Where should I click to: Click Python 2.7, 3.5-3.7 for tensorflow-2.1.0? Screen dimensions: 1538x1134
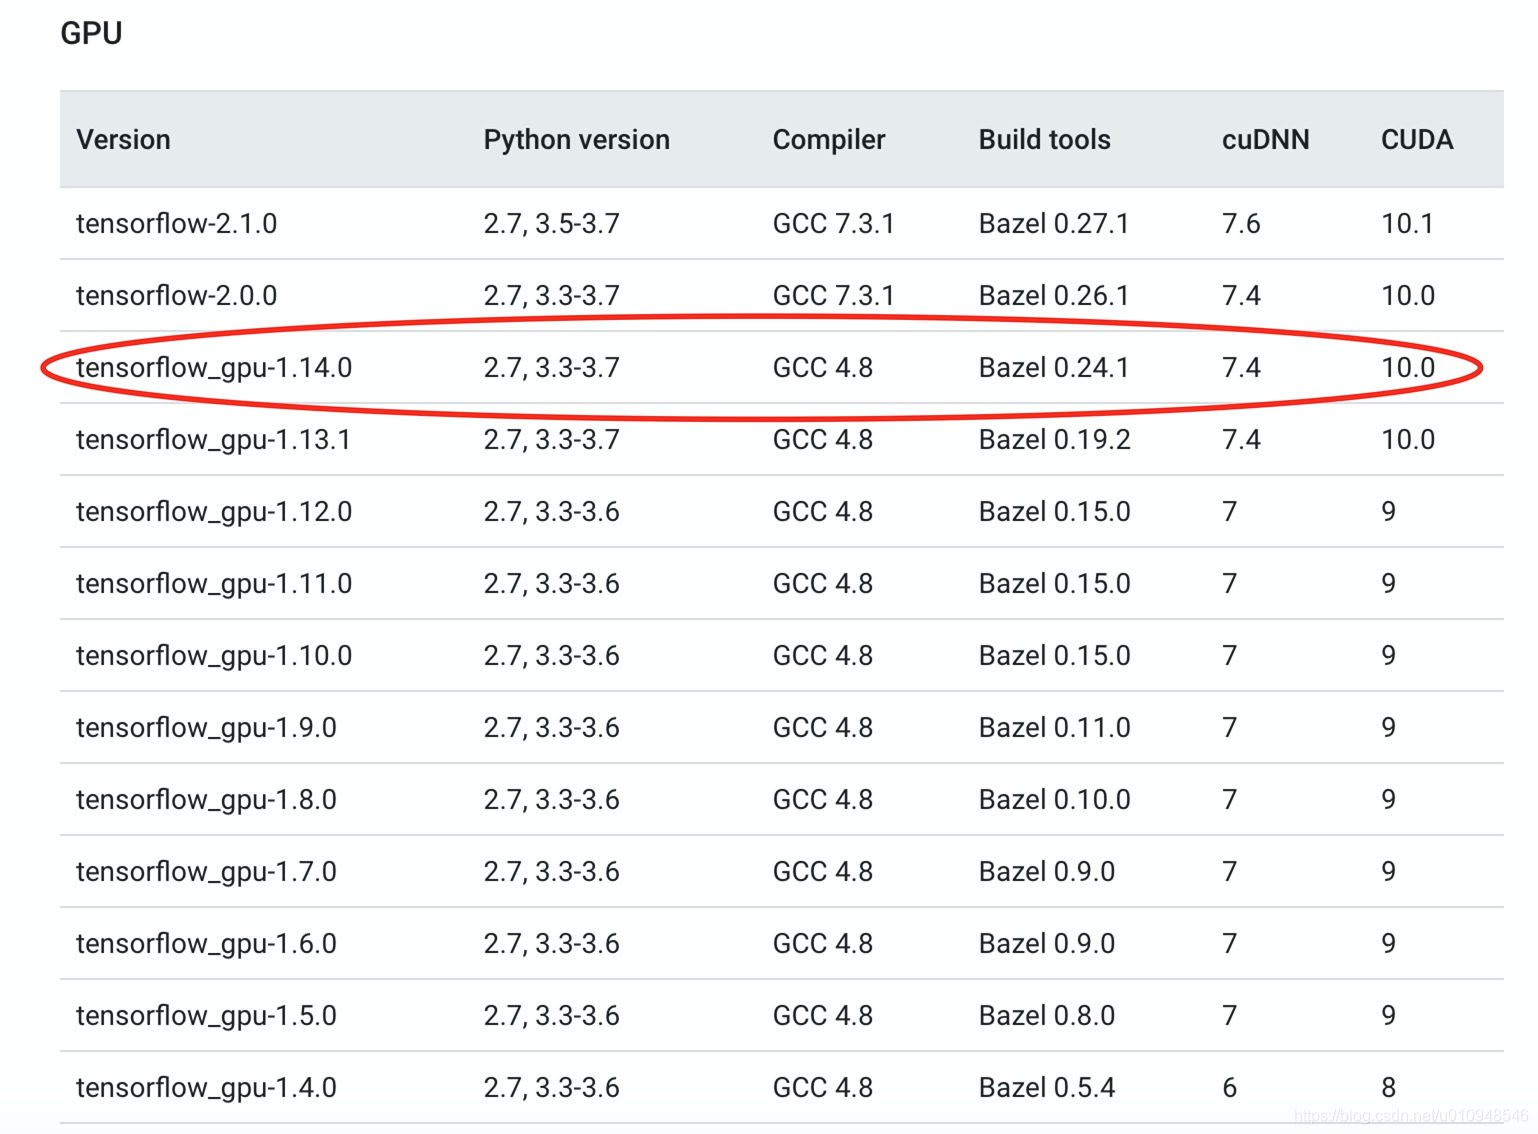tap(551, 223)
